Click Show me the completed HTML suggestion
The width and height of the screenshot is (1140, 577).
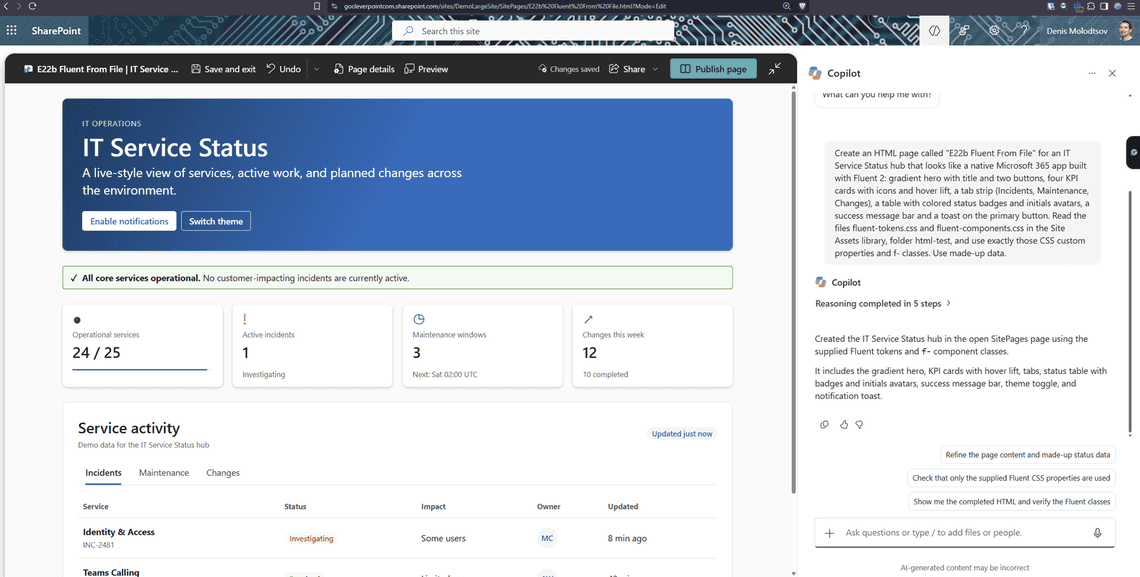[1011, 501]
